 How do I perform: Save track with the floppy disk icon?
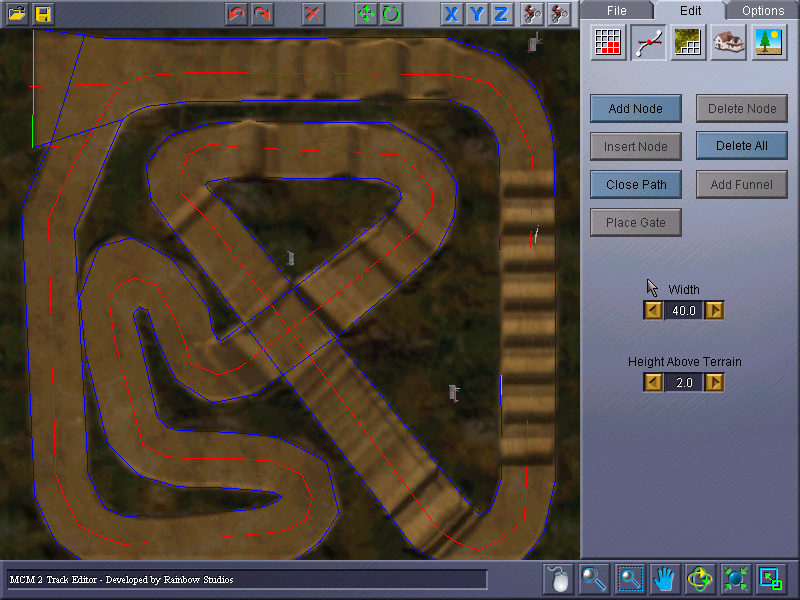click(43, 14)
